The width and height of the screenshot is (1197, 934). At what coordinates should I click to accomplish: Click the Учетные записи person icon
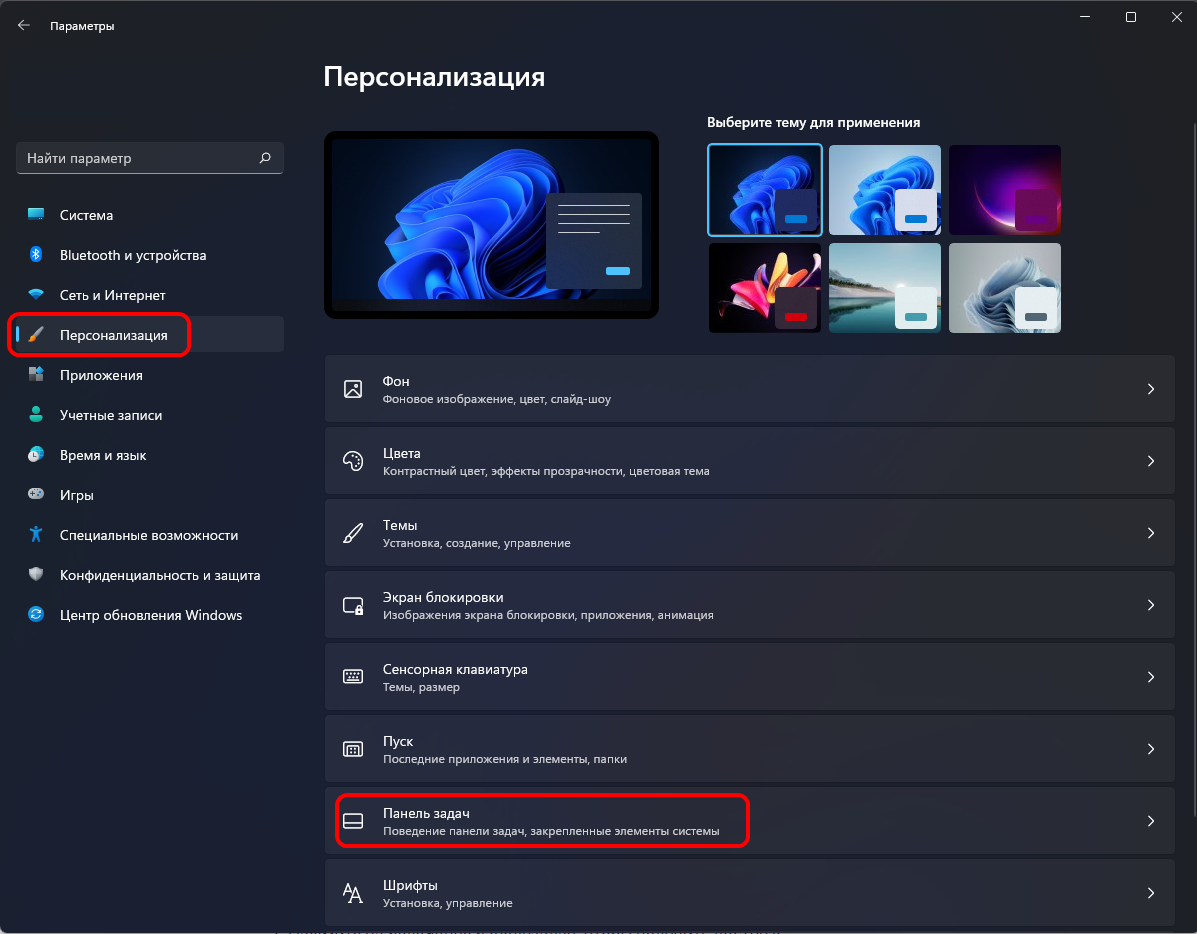36,415
